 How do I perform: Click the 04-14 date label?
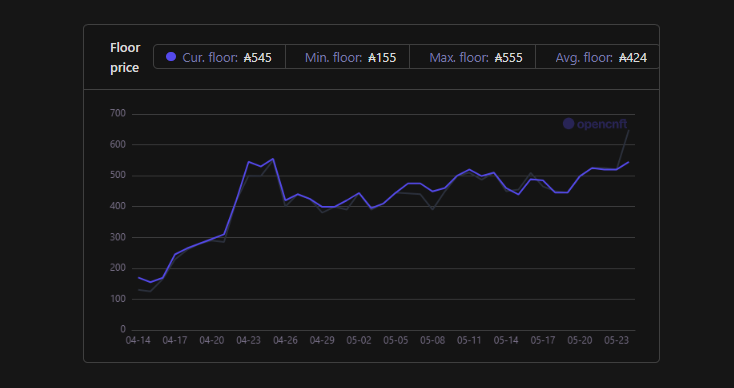tap(138, 340)
